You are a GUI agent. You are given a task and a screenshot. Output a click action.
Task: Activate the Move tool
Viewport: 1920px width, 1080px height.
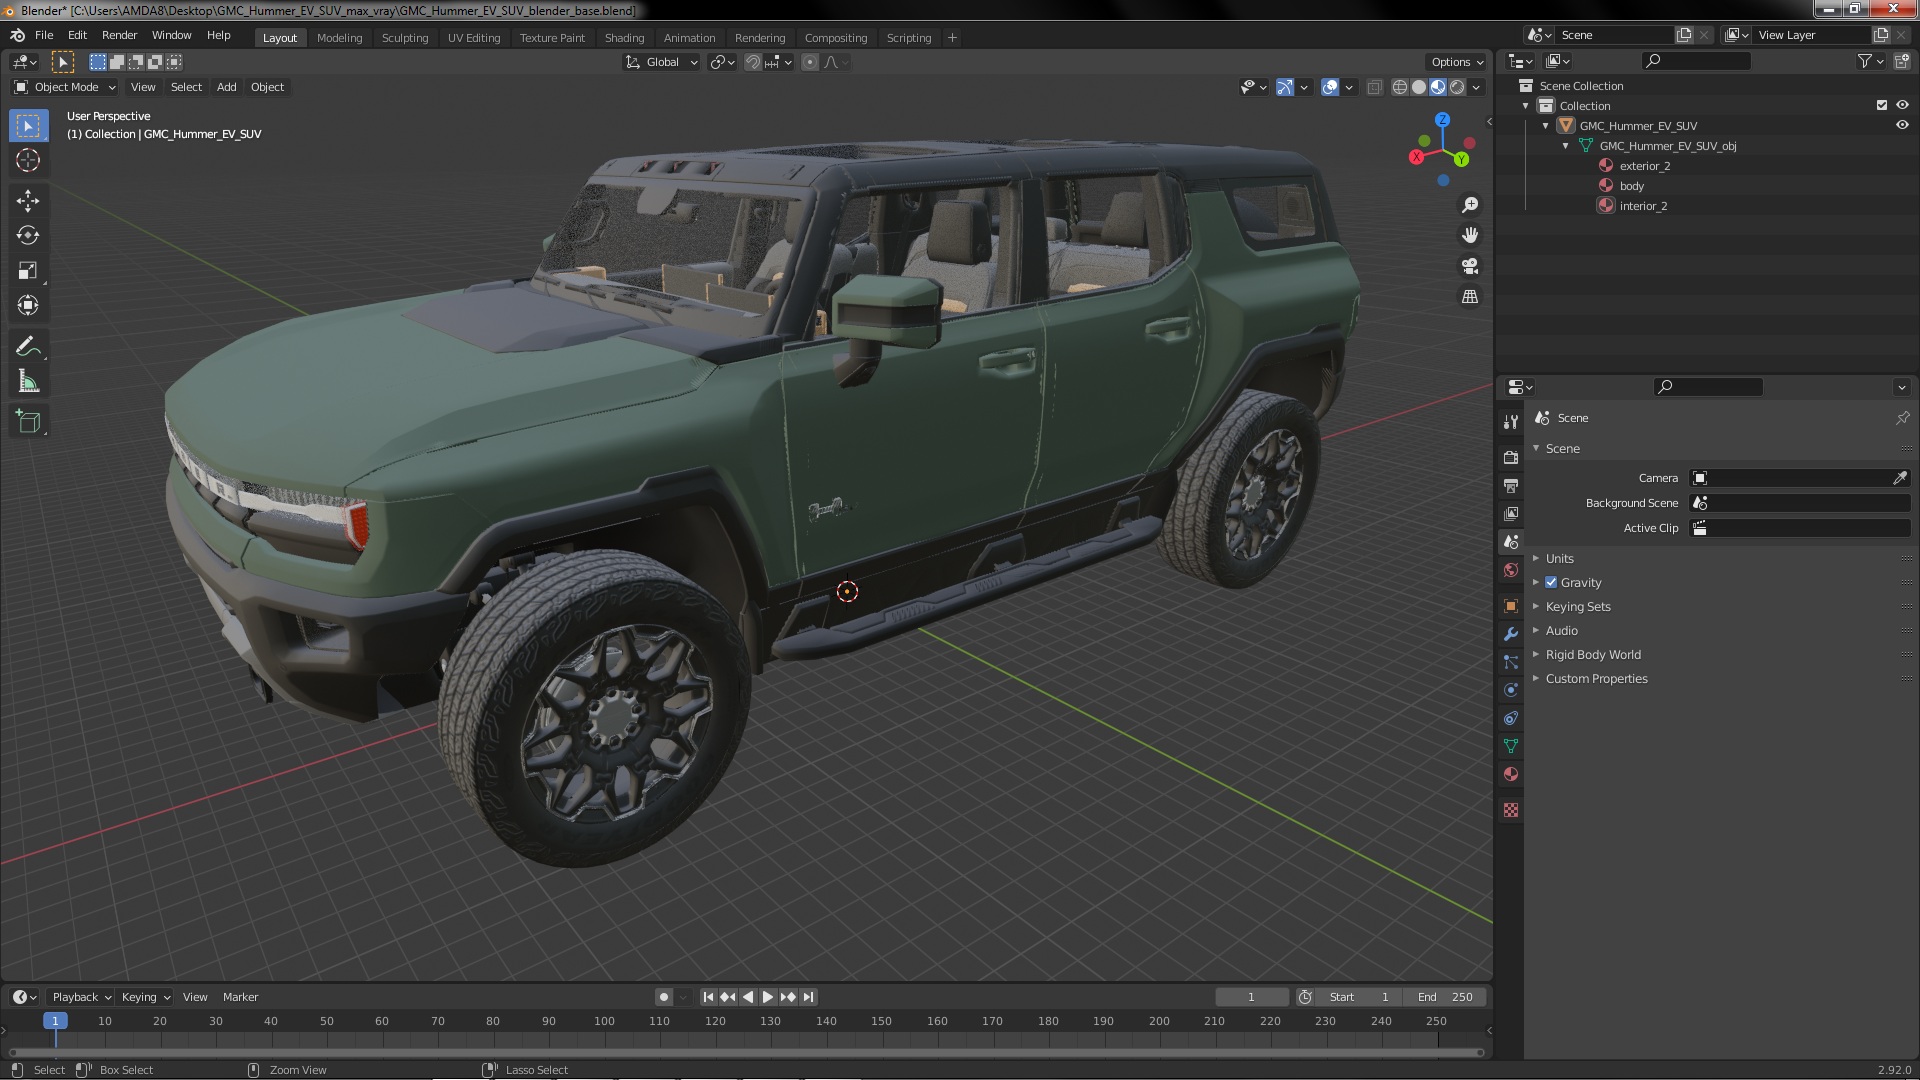point(28,201)
